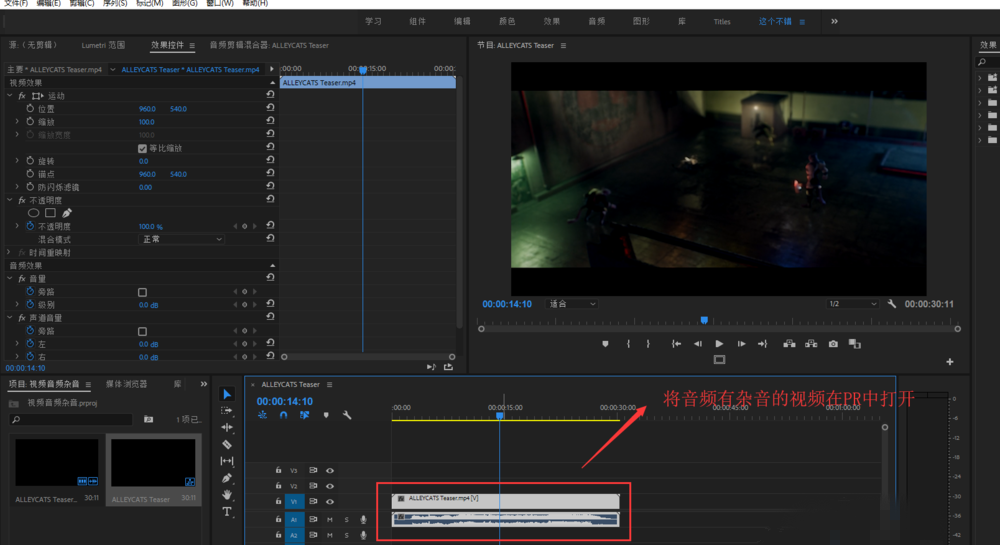Switch to the 颜色 workspace tab
Screen dimensions: 1000x545
(509, 21)
